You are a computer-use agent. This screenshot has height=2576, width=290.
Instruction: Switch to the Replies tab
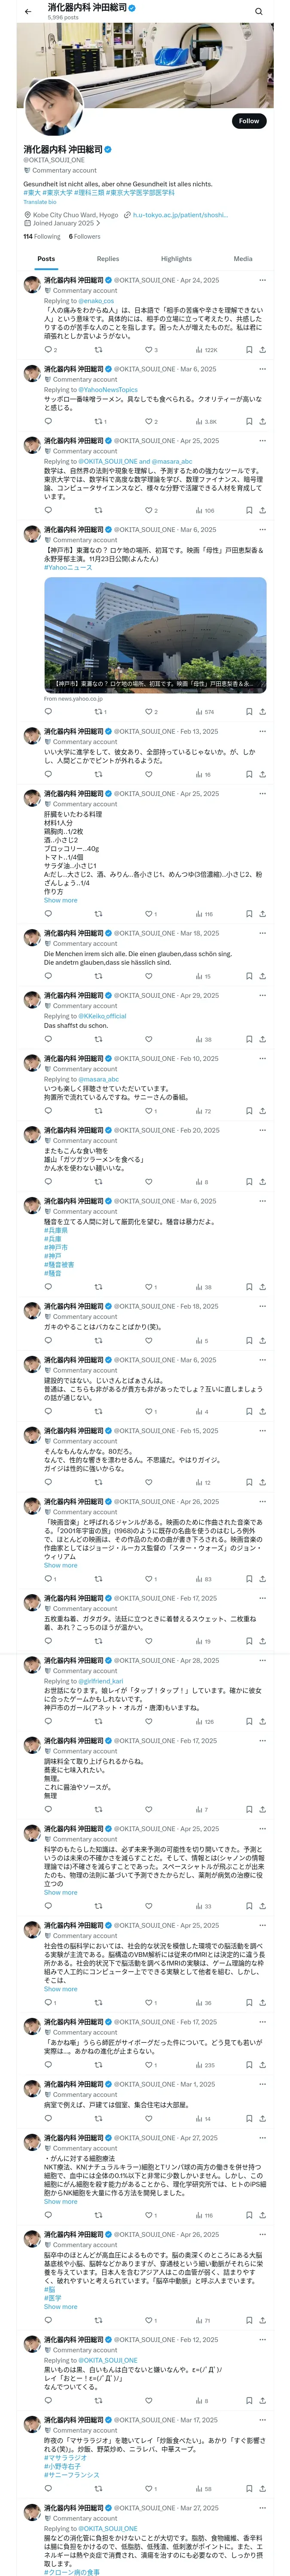108,258
